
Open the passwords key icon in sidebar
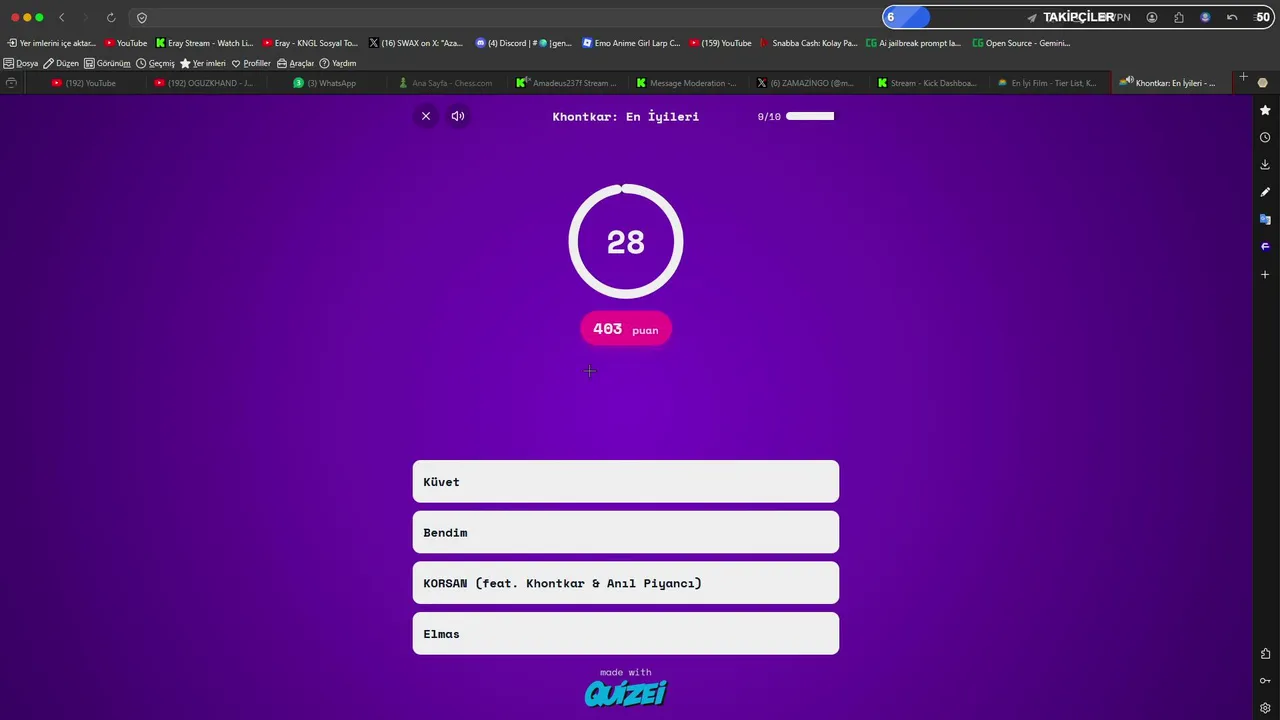1265,681
